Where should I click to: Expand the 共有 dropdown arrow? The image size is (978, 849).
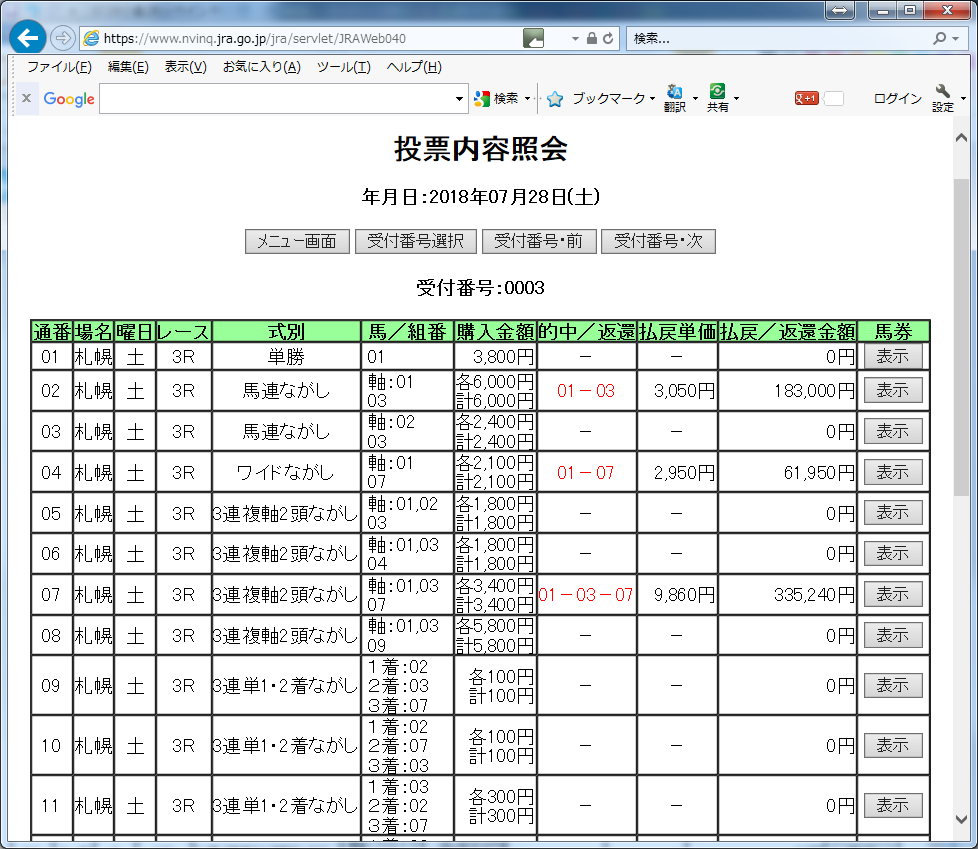(737, 99)
